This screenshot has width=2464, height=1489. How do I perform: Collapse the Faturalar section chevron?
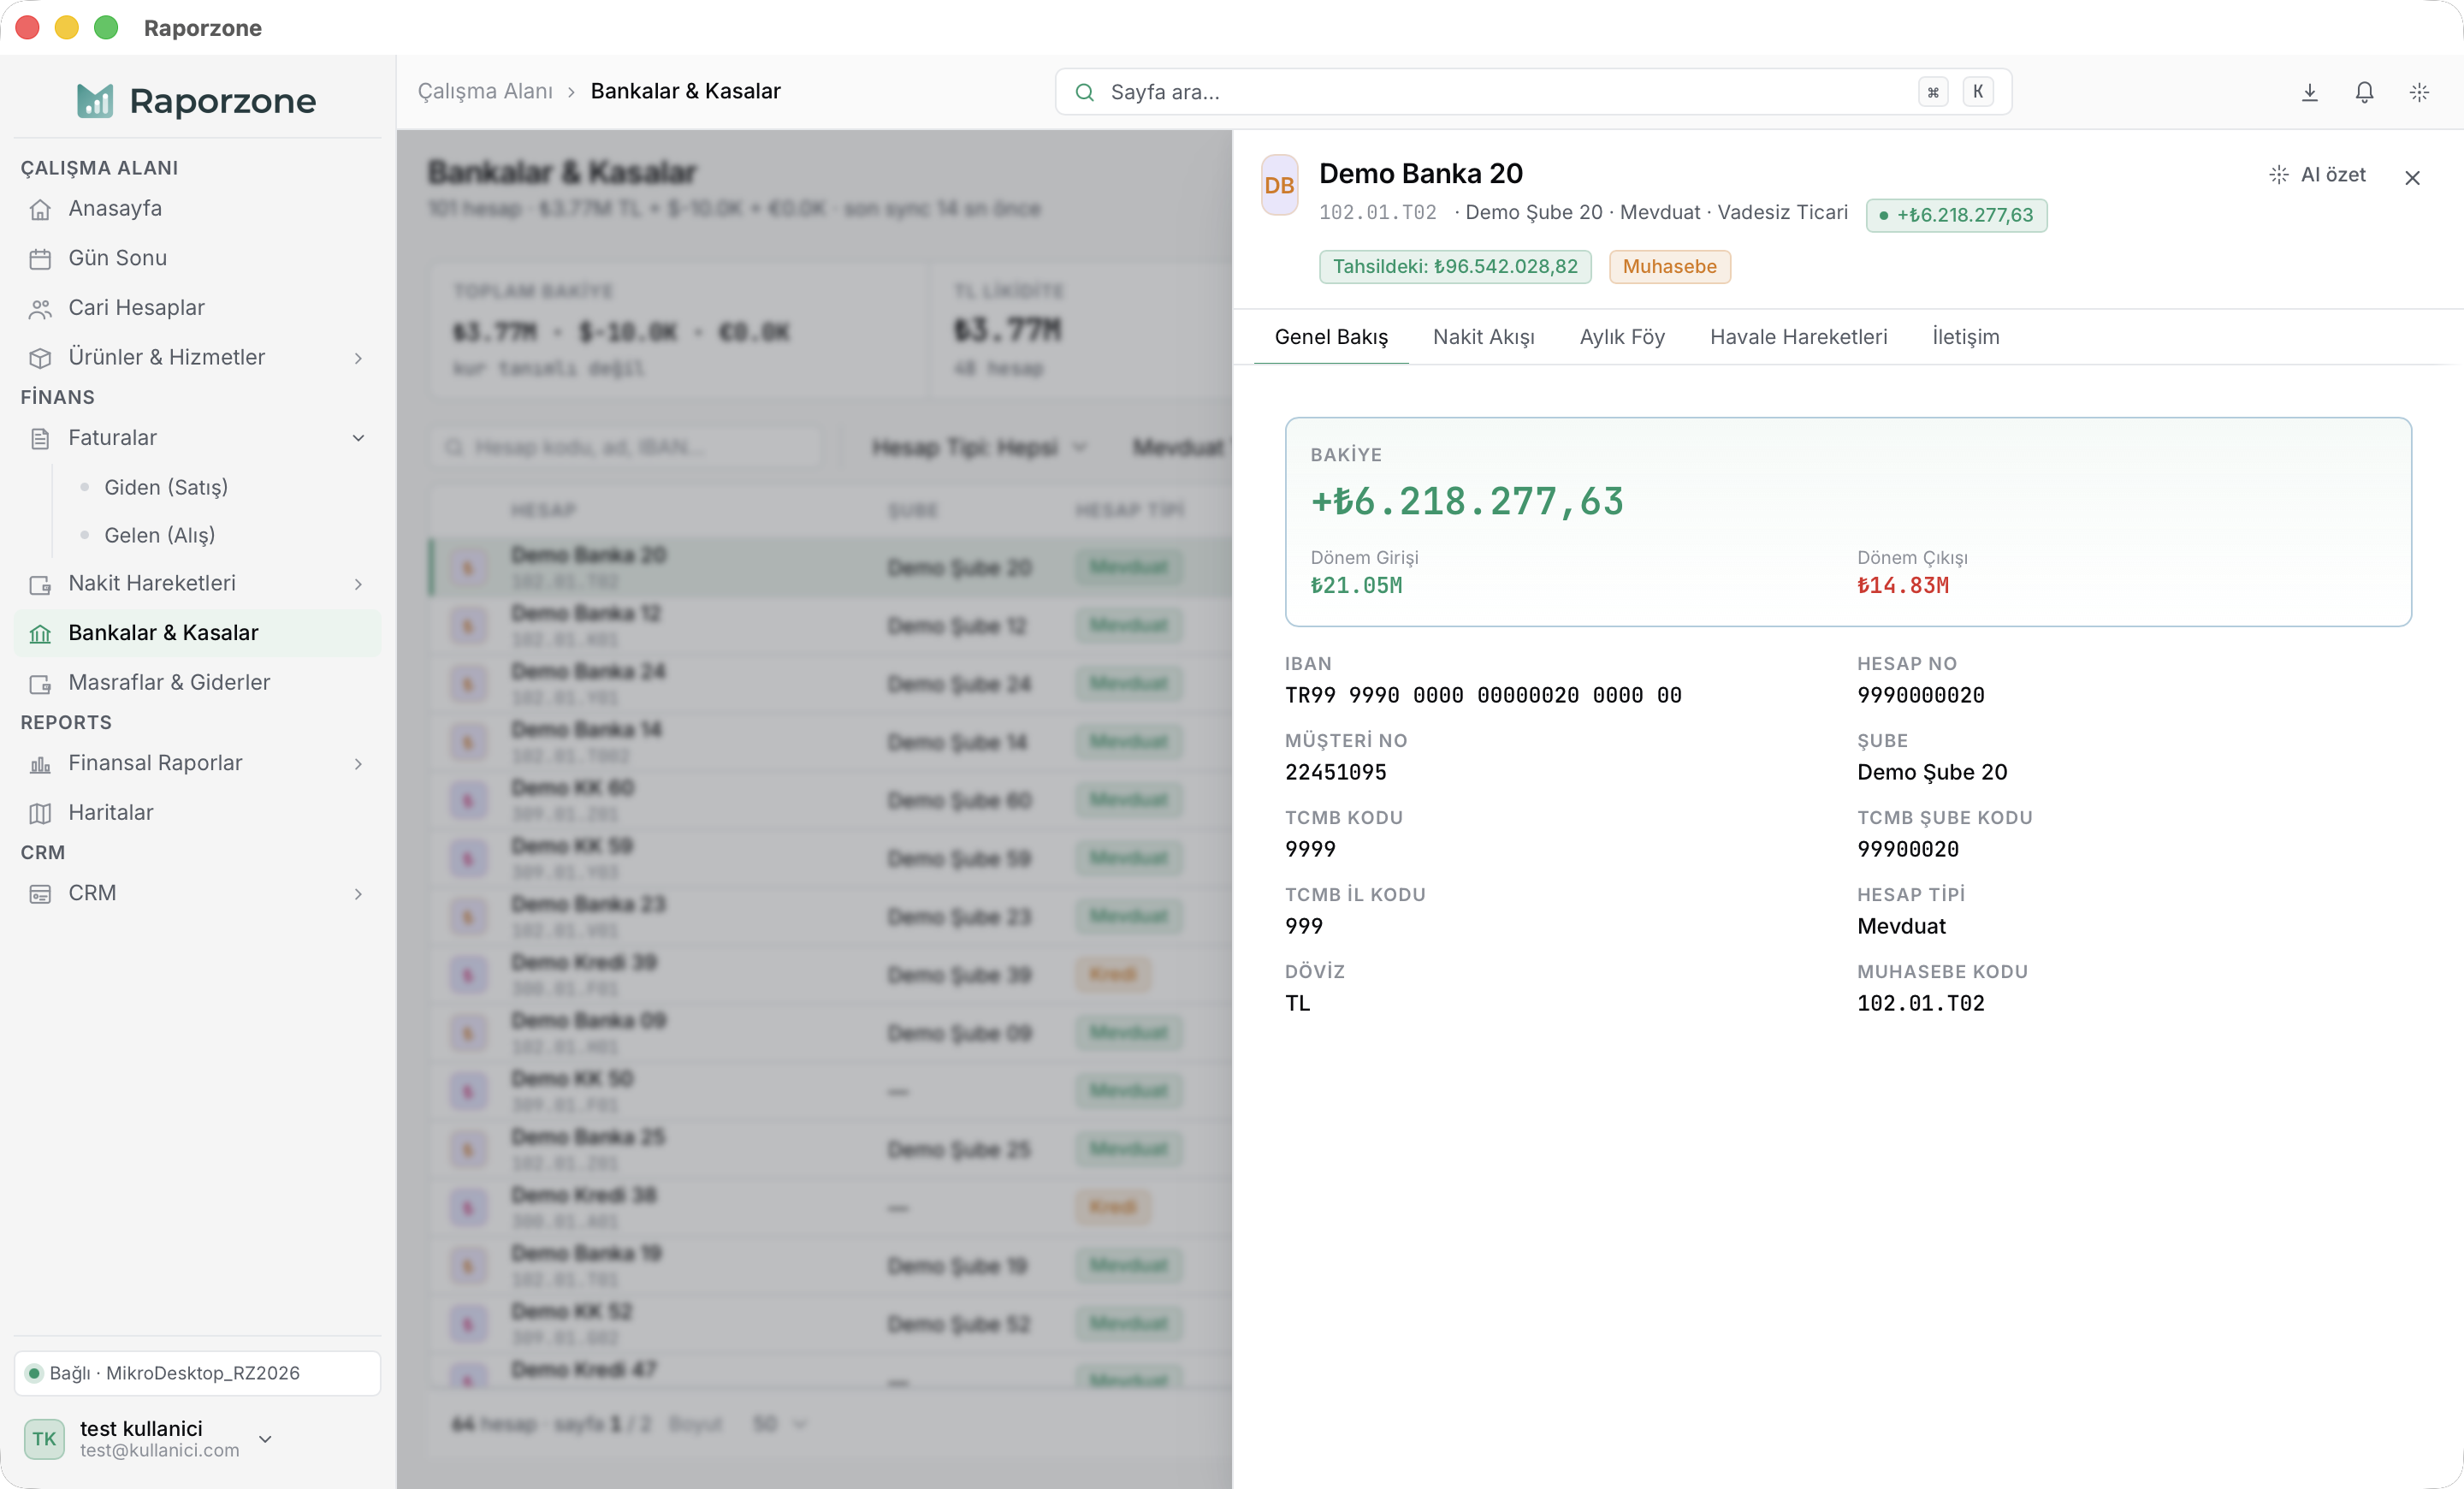358,438
